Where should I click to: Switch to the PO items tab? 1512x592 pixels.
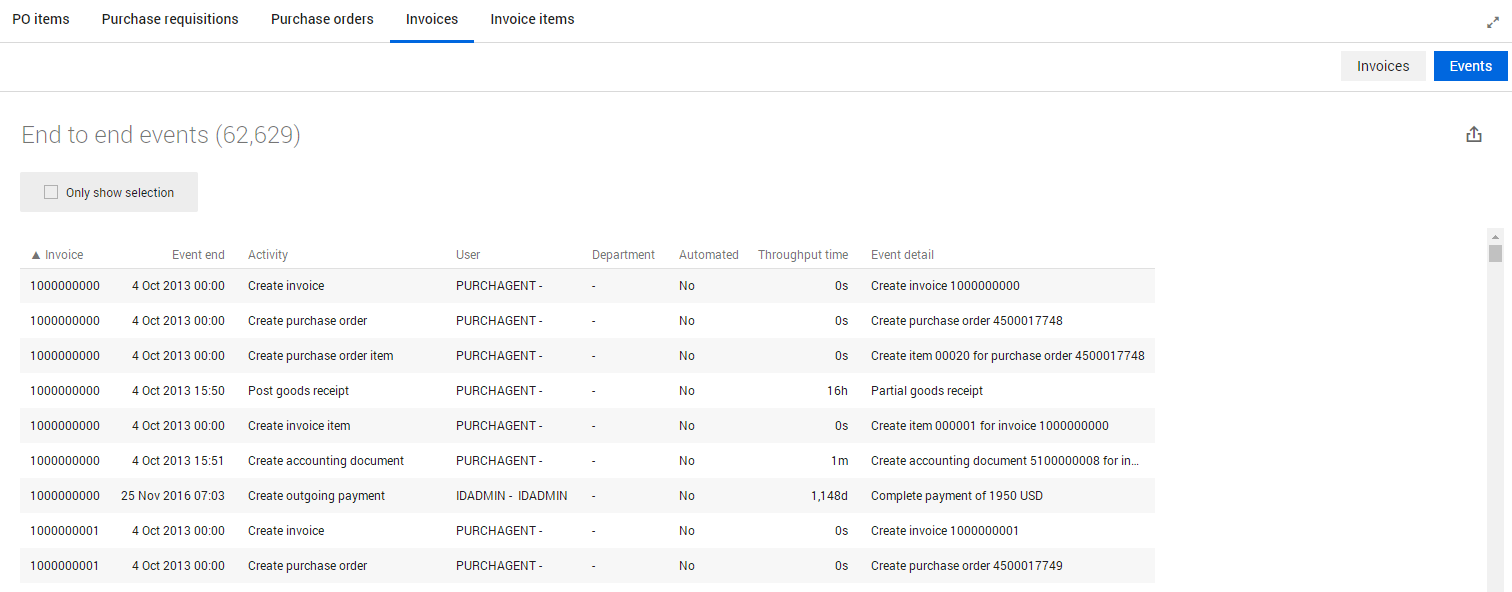[41, 20]
